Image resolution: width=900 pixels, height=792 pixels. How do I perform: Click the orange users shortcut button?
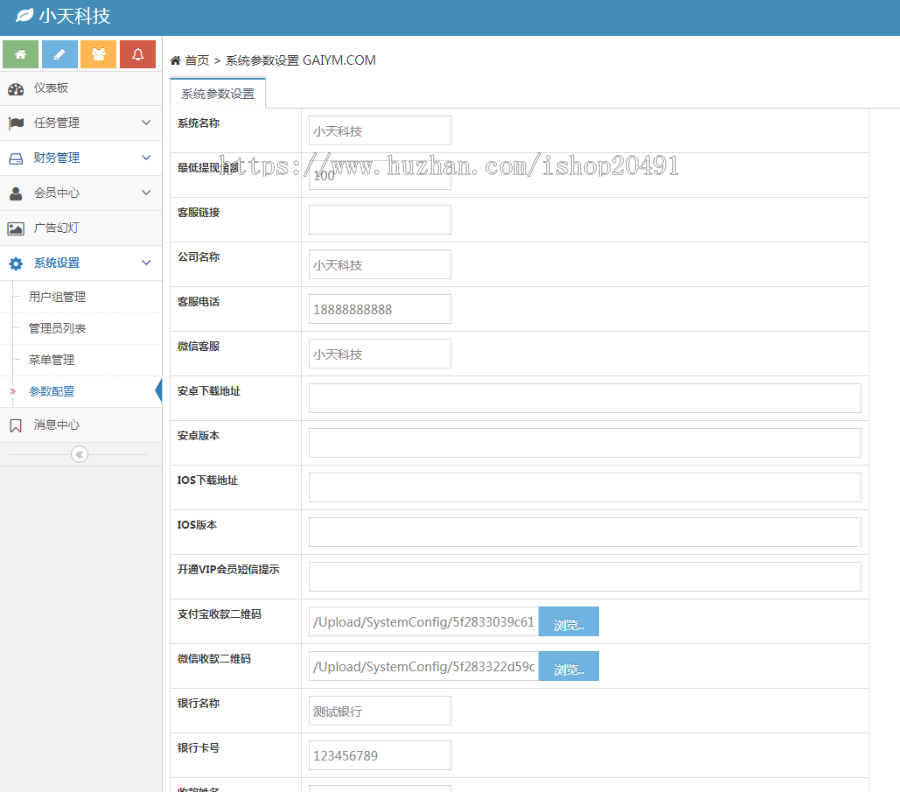point(99,54)
